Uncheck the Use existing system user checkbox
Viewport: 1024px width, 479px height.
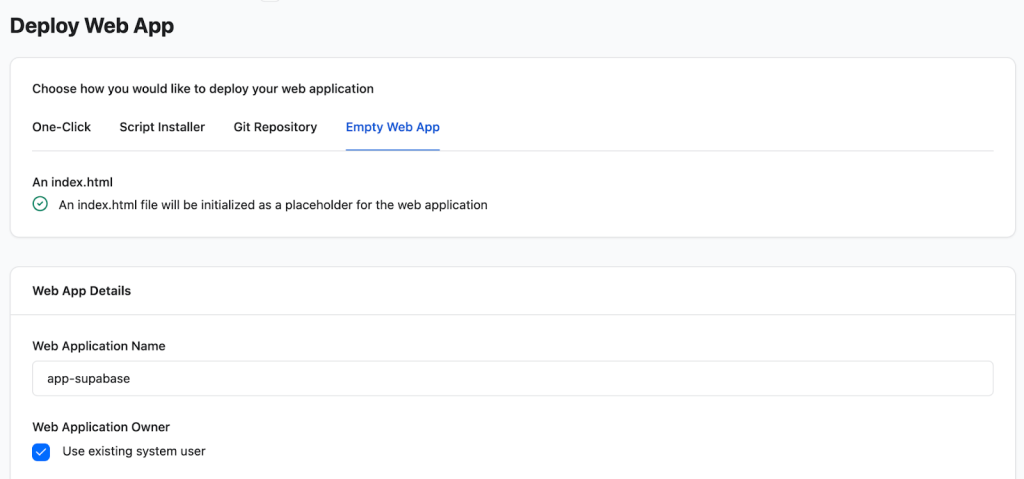pyautogui.click(x=41, y=452)
